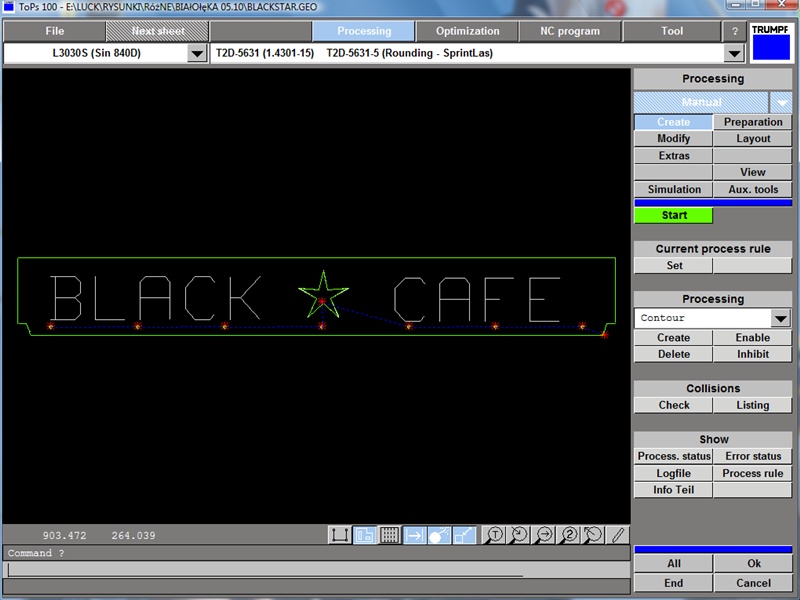This screenshot has width=800, height=600.
Task: Toggle the arrow-between-bars positioning icon
Action: click(x=414, y=535)
